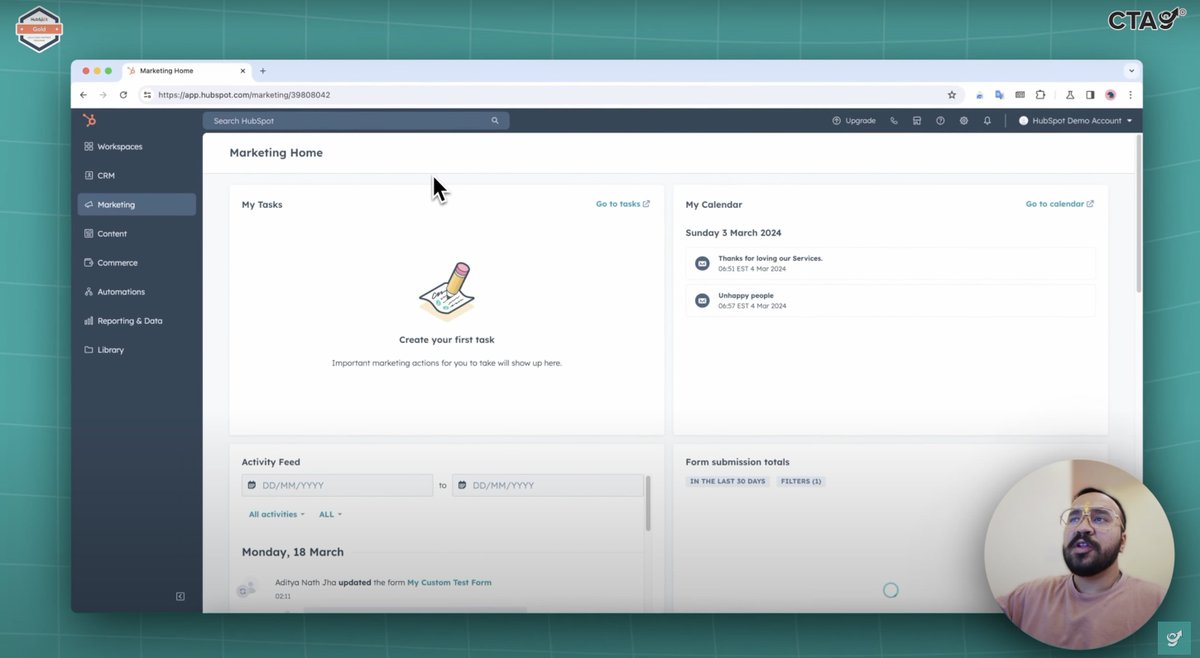
Task: Open the My Custom Test Form link
Action: tap(449, 582)
